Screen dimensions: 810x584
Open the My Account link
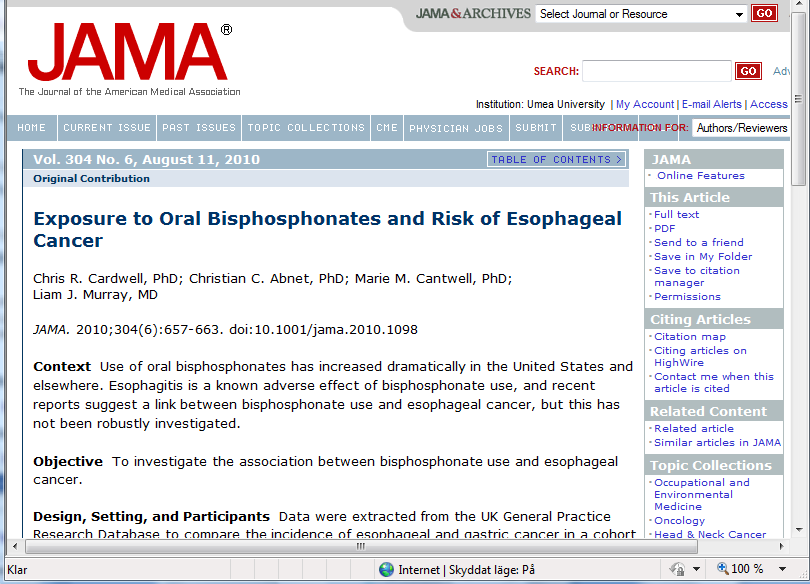click(x=645, y=104)
